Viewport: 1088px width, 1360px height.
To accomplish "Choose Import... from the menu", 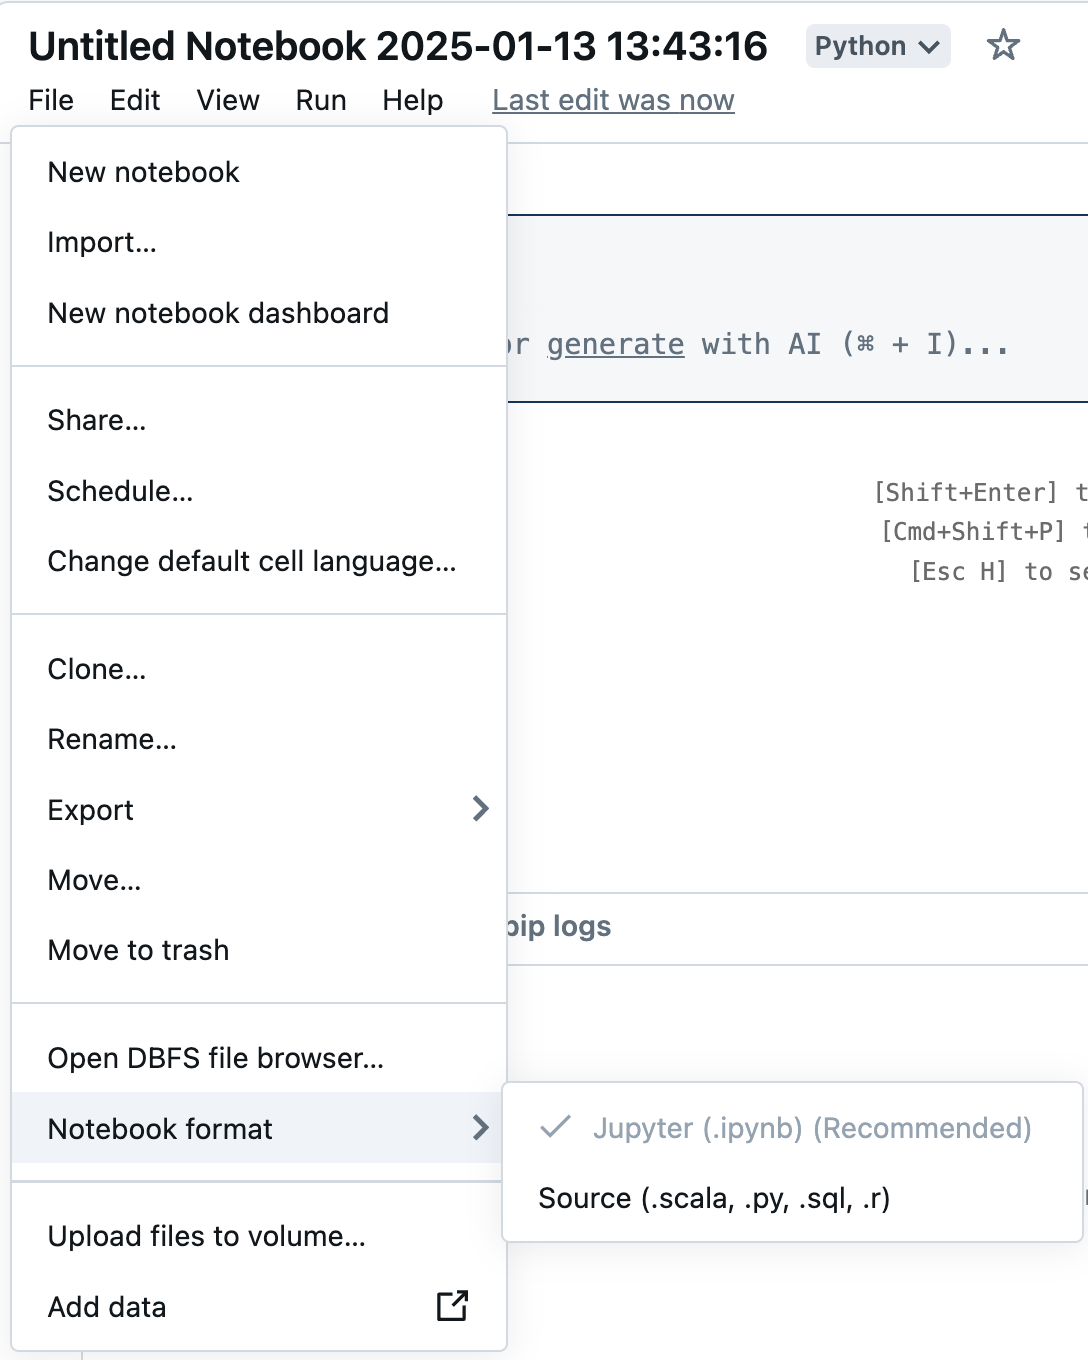I will tap(102, 242).
